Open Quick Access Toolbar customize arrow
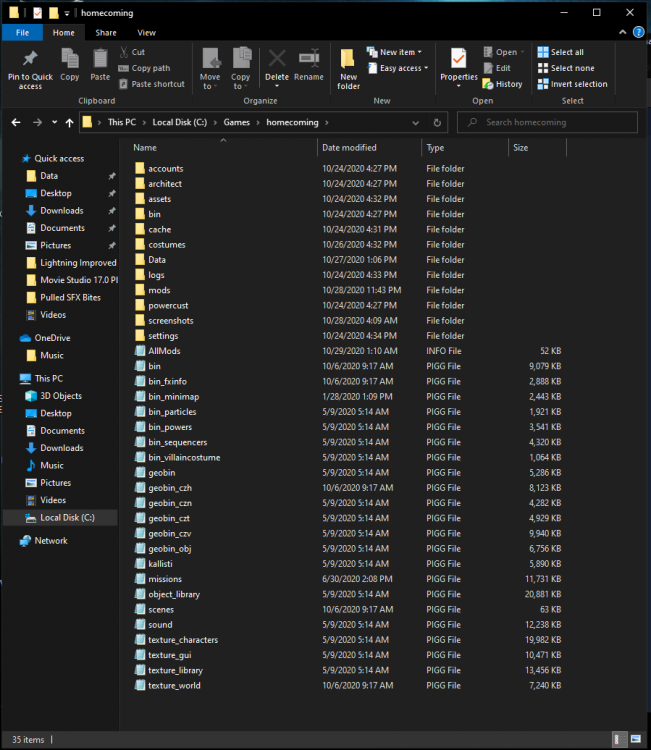651x750 pixels. [66, 13]
